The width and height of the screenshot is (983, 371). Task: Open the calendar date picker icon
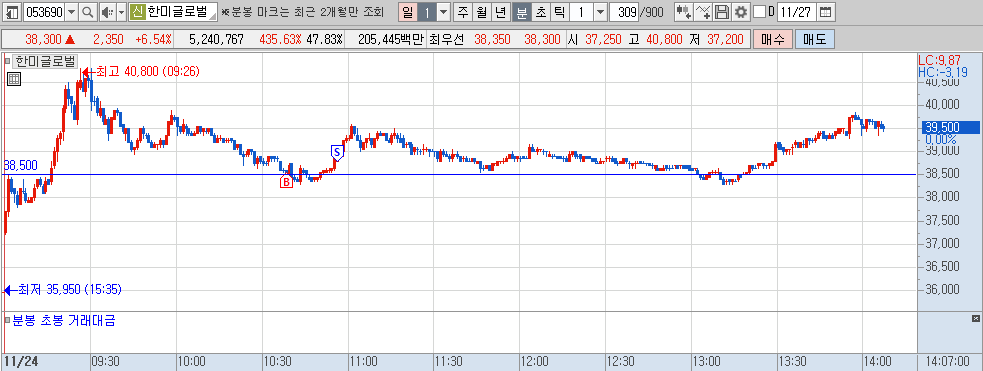(x=826, y=11)
